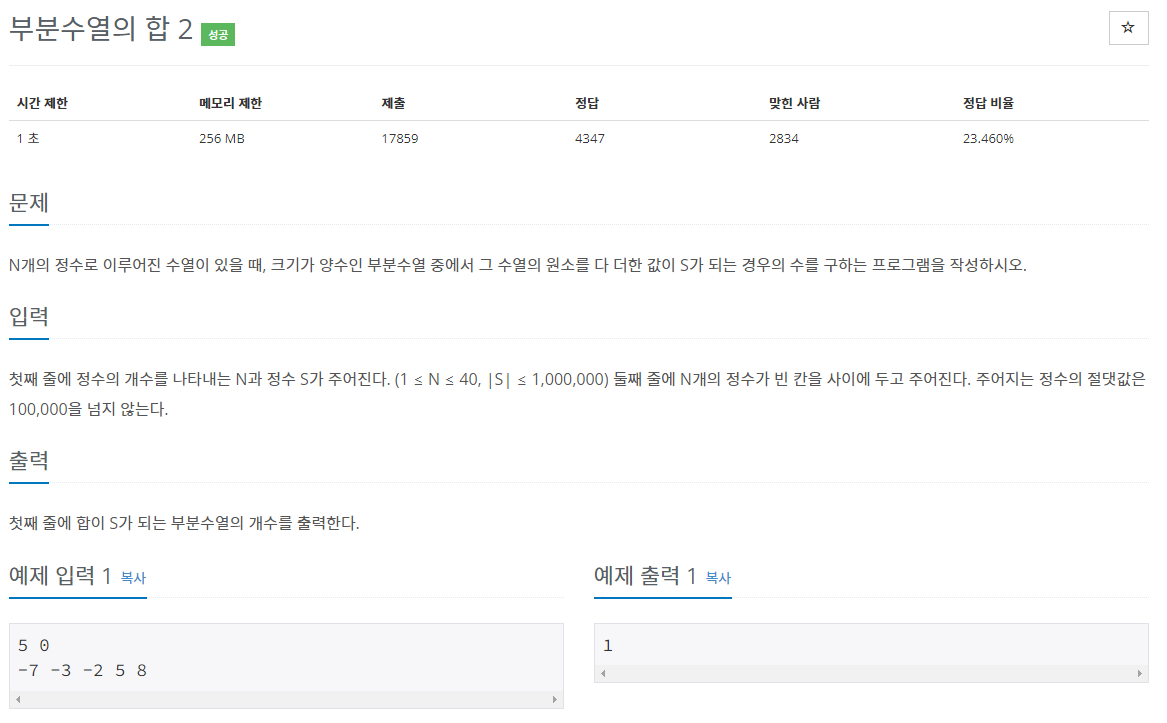Screen dimensions: 1167x723
Task: Click the problem description sentence starting N개의 정수로
Action: [x=518, y=265]
